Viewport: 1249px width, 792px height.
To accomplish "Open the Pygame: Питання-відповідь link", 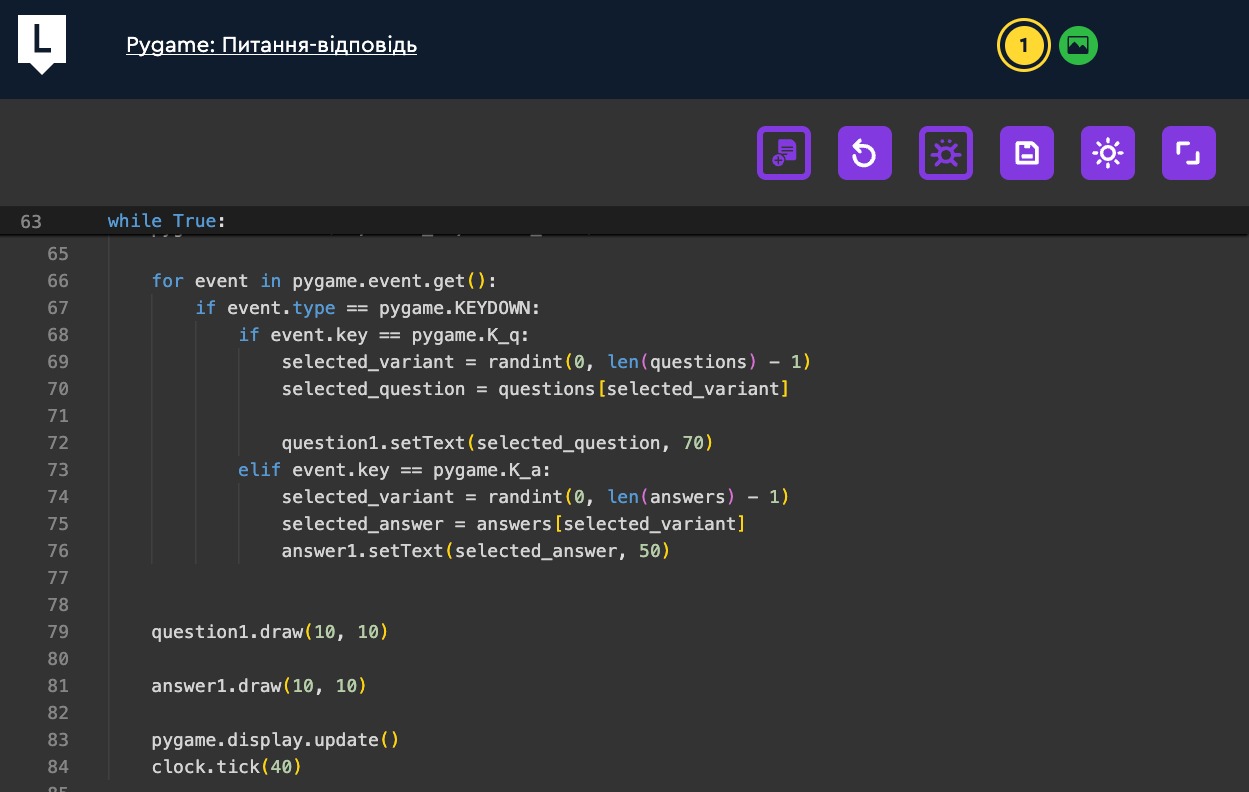I will click(271, 45).
